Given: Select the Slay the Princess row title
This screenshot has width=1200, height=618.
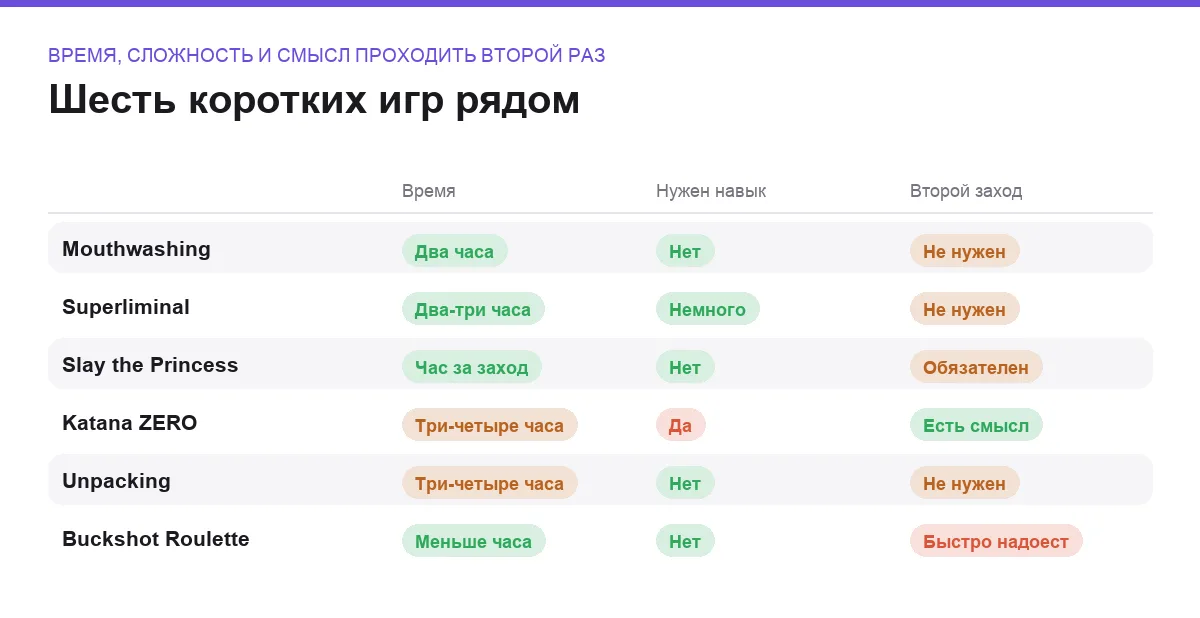Looking at the screenshot, I should point(150,365).
